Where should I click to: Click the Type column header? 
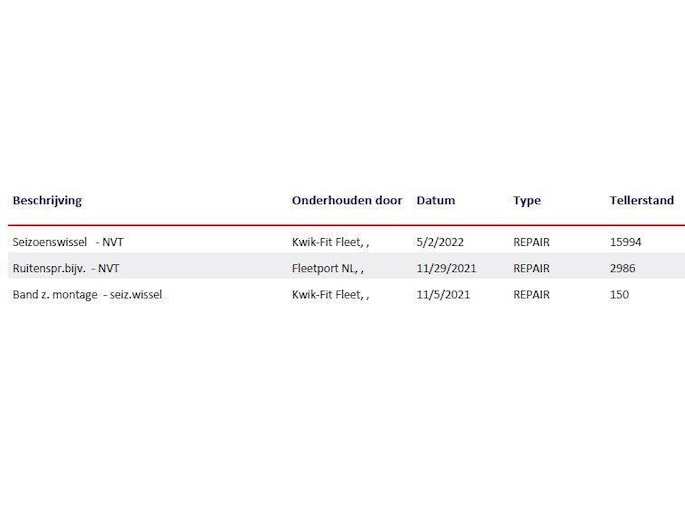[x=526, y=200]
